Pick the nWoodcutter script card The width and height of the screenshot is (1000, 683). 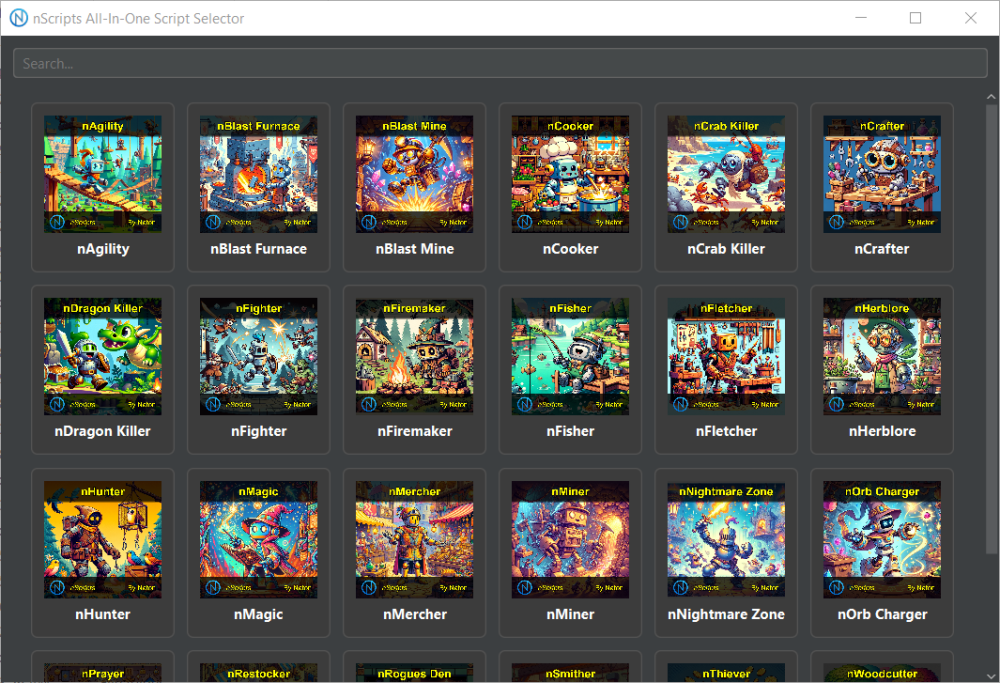(882, 666)
